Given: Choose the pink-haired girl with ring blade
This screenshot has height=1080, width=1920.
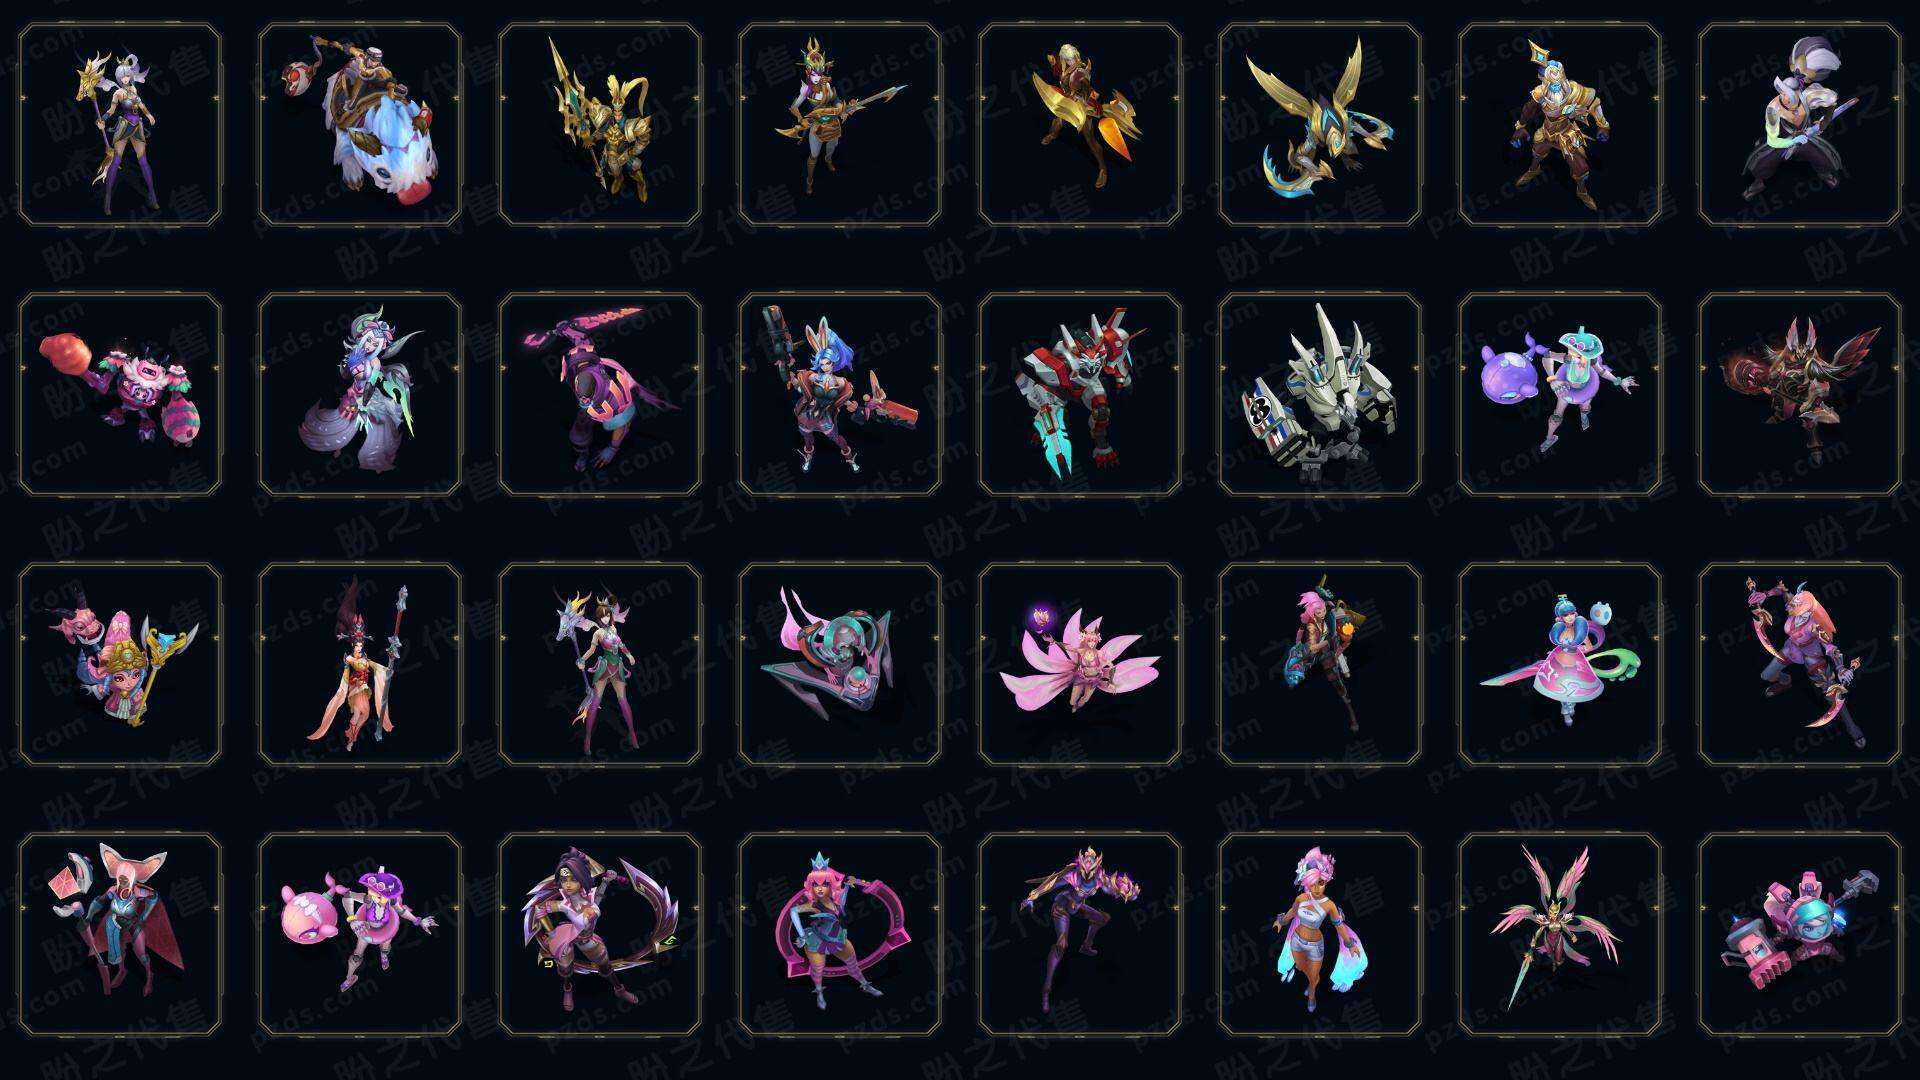Looking at the screenshot, I should click(840, 935).
